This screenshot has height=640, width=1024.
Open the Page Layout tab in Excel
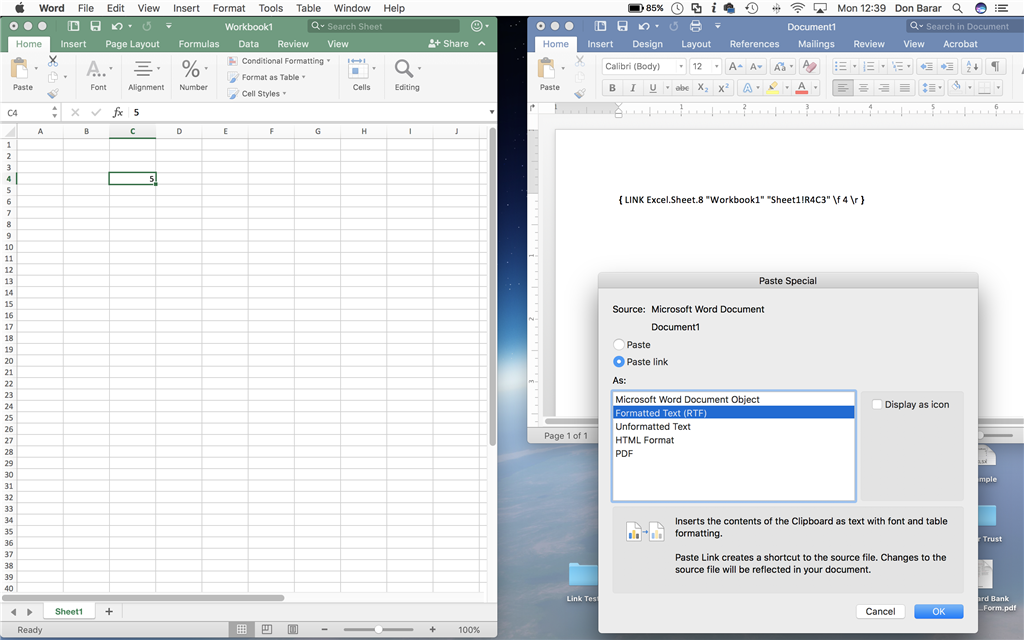[x=132, y=44]
